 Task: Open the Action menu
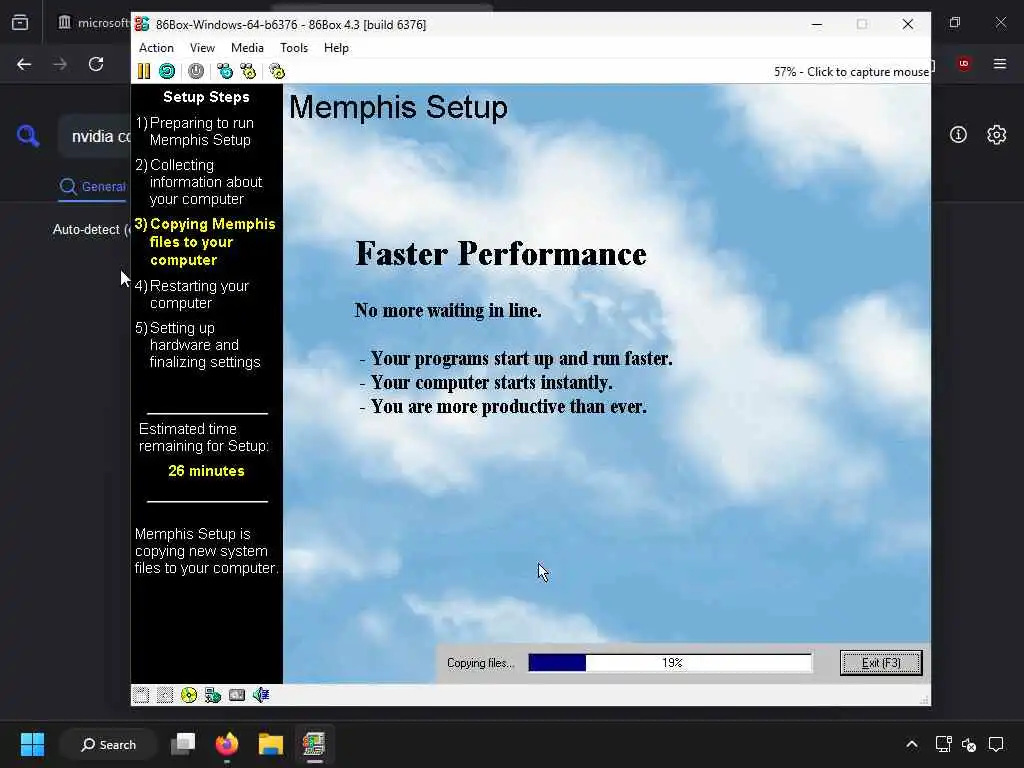(156, 48)
